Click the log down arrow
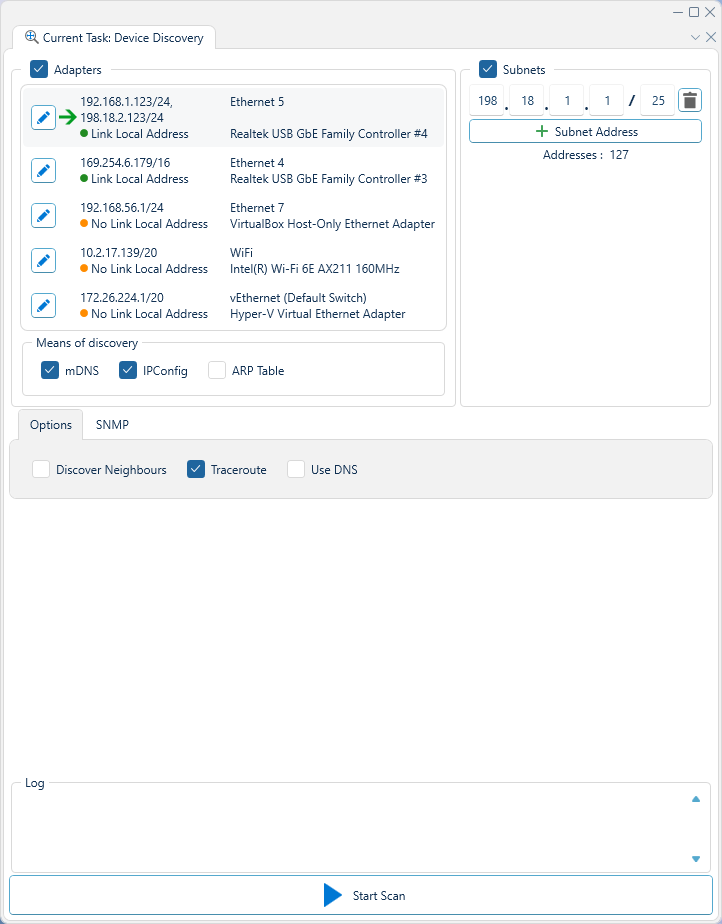Viewport: 722px width, 924px height. 696,859
